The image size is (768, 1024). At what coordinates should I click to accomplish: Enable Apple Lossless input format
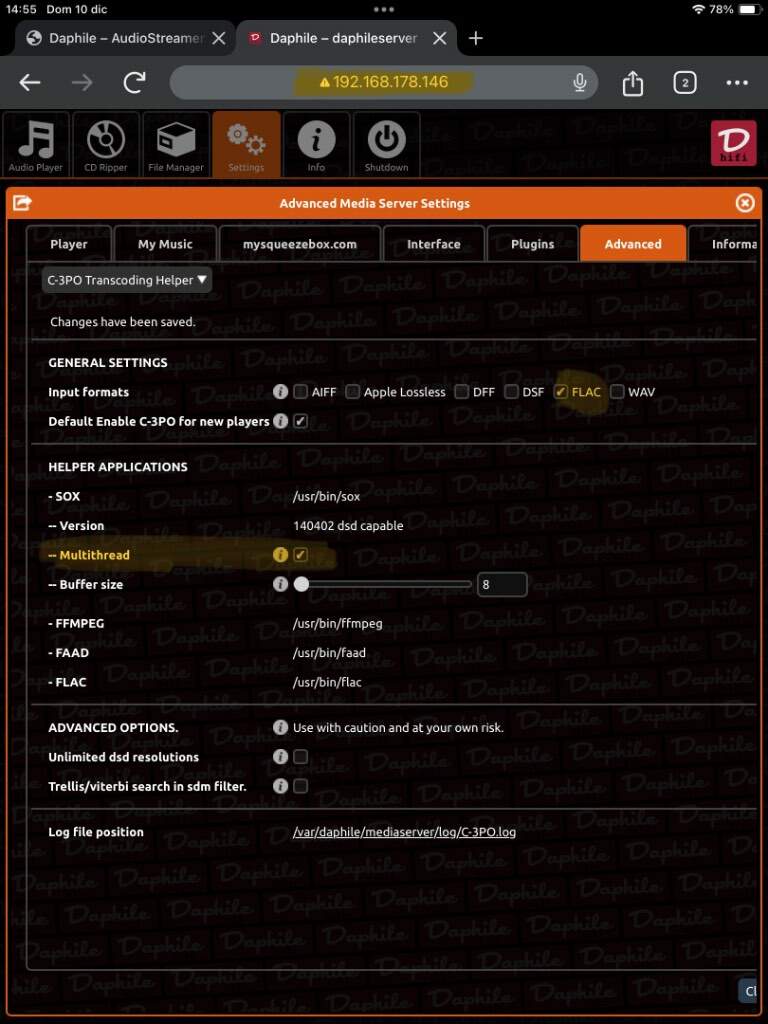(x=353, y=392)
